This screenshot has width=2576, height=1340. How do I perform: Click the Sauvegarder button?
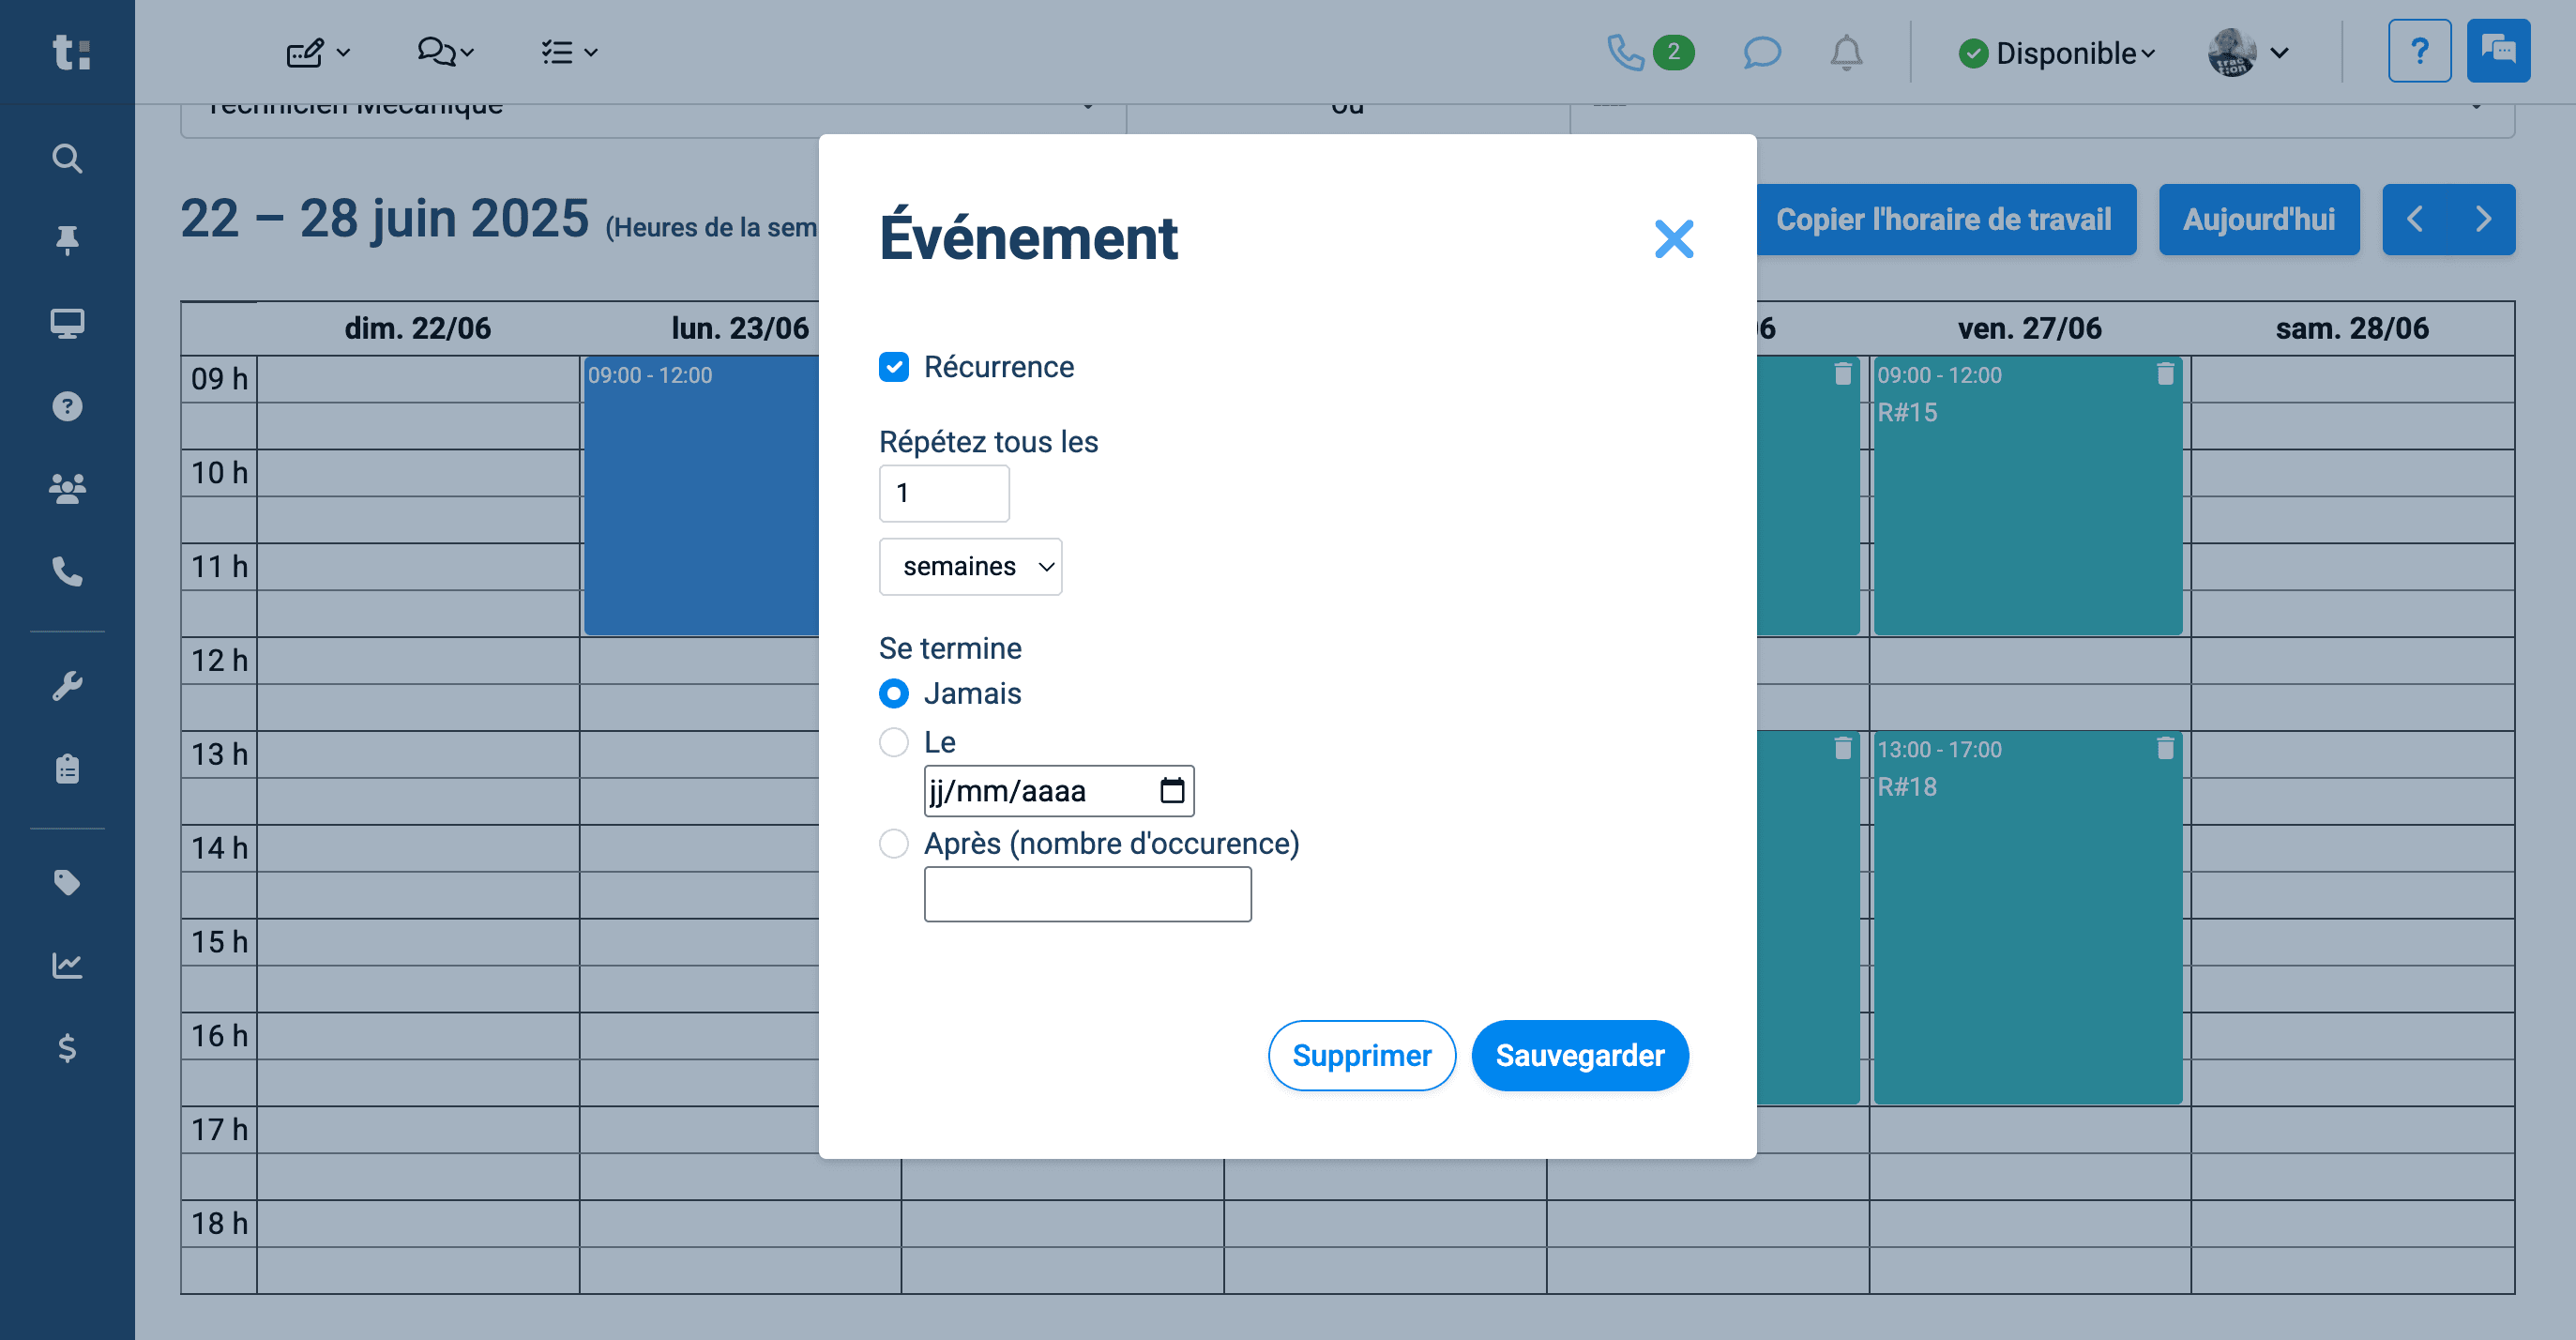pos(1579,1055)
